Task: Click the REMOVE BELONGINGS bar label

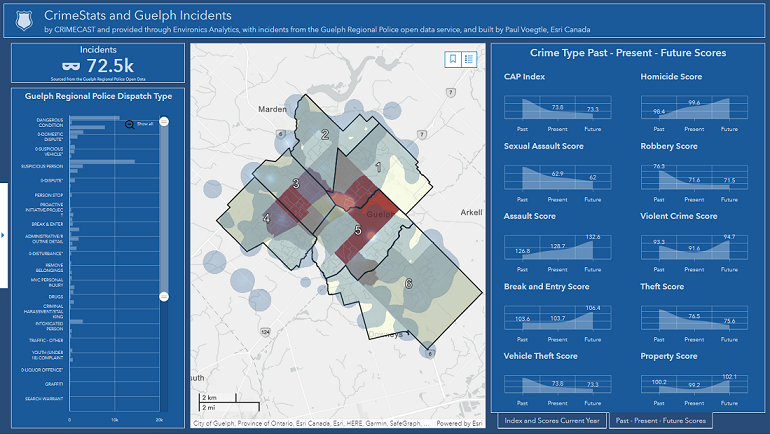Action: (49, 268)
